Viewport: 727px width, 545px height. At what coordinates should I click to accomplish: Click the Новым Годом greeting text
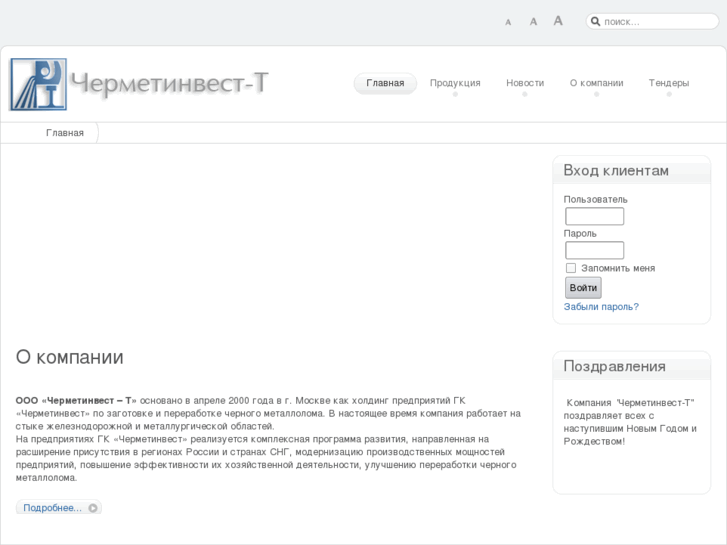coord(657,429)
